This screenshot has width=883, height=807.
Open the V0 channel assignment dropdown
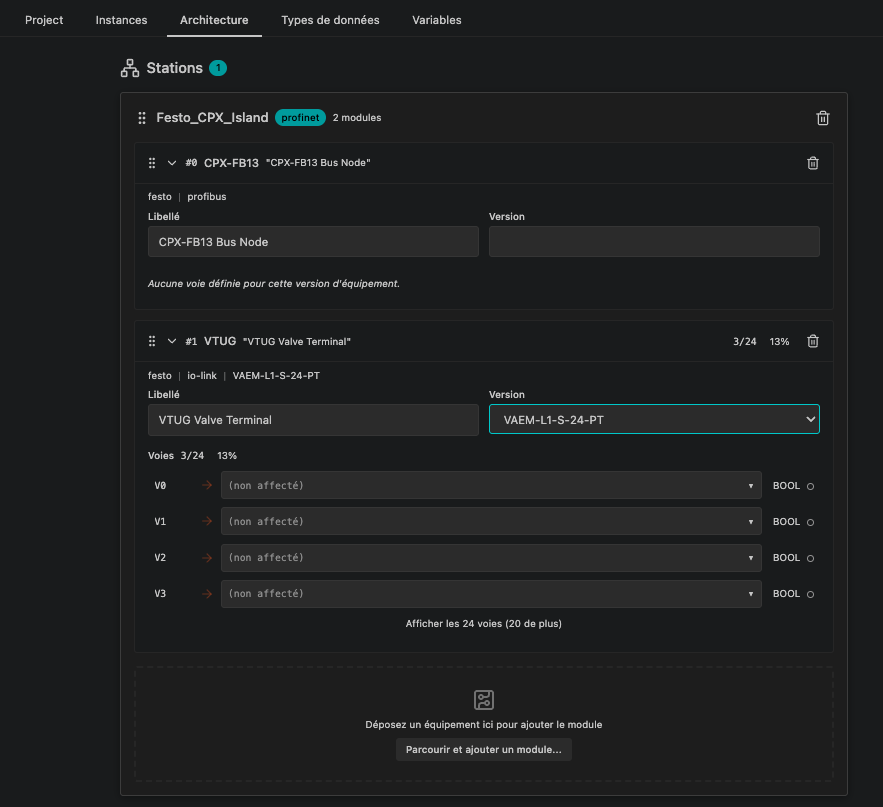coord(491,485)
